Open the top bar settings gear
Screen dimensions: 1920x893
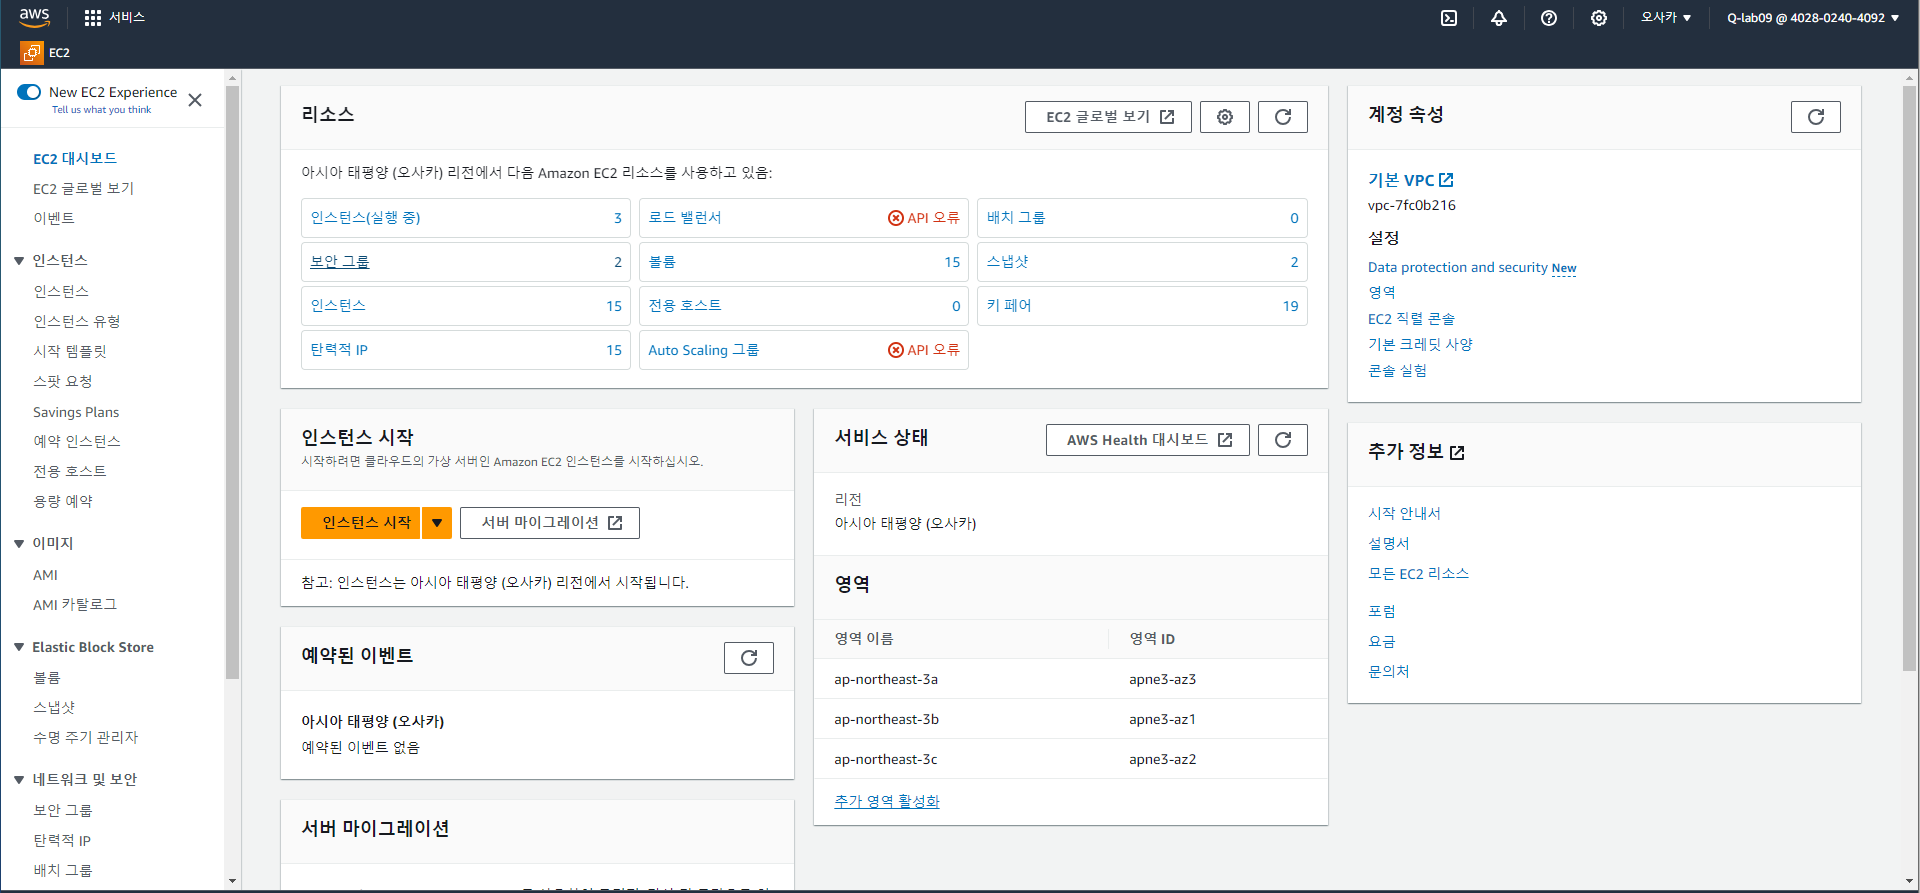[1598, 18]
